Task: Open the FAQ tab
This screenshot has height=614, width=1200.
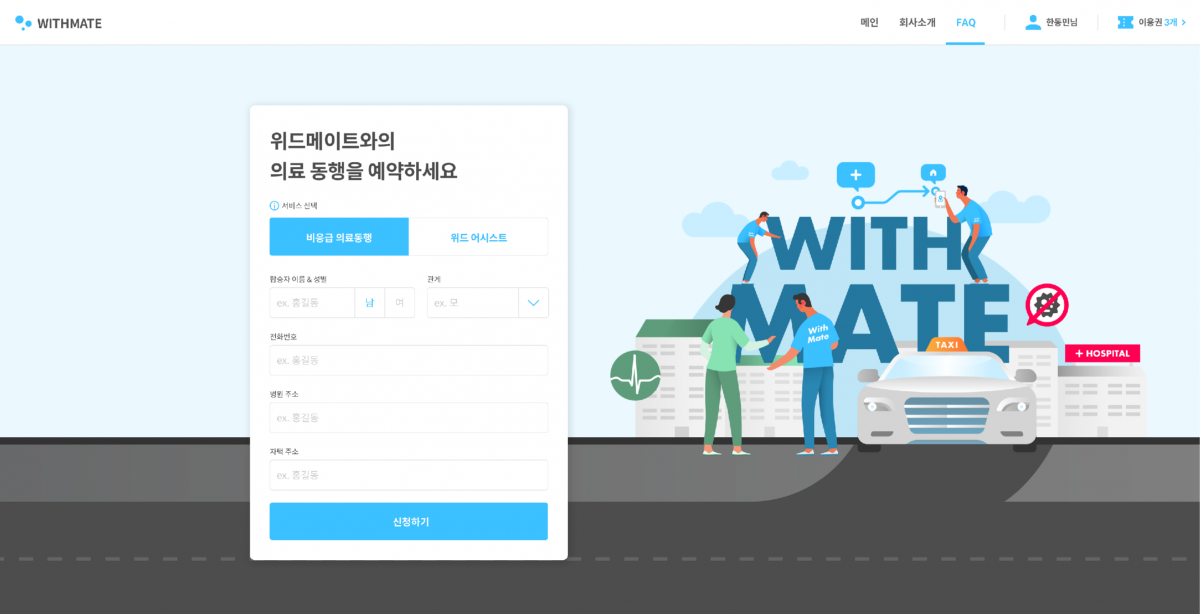Action: point(965,22)
